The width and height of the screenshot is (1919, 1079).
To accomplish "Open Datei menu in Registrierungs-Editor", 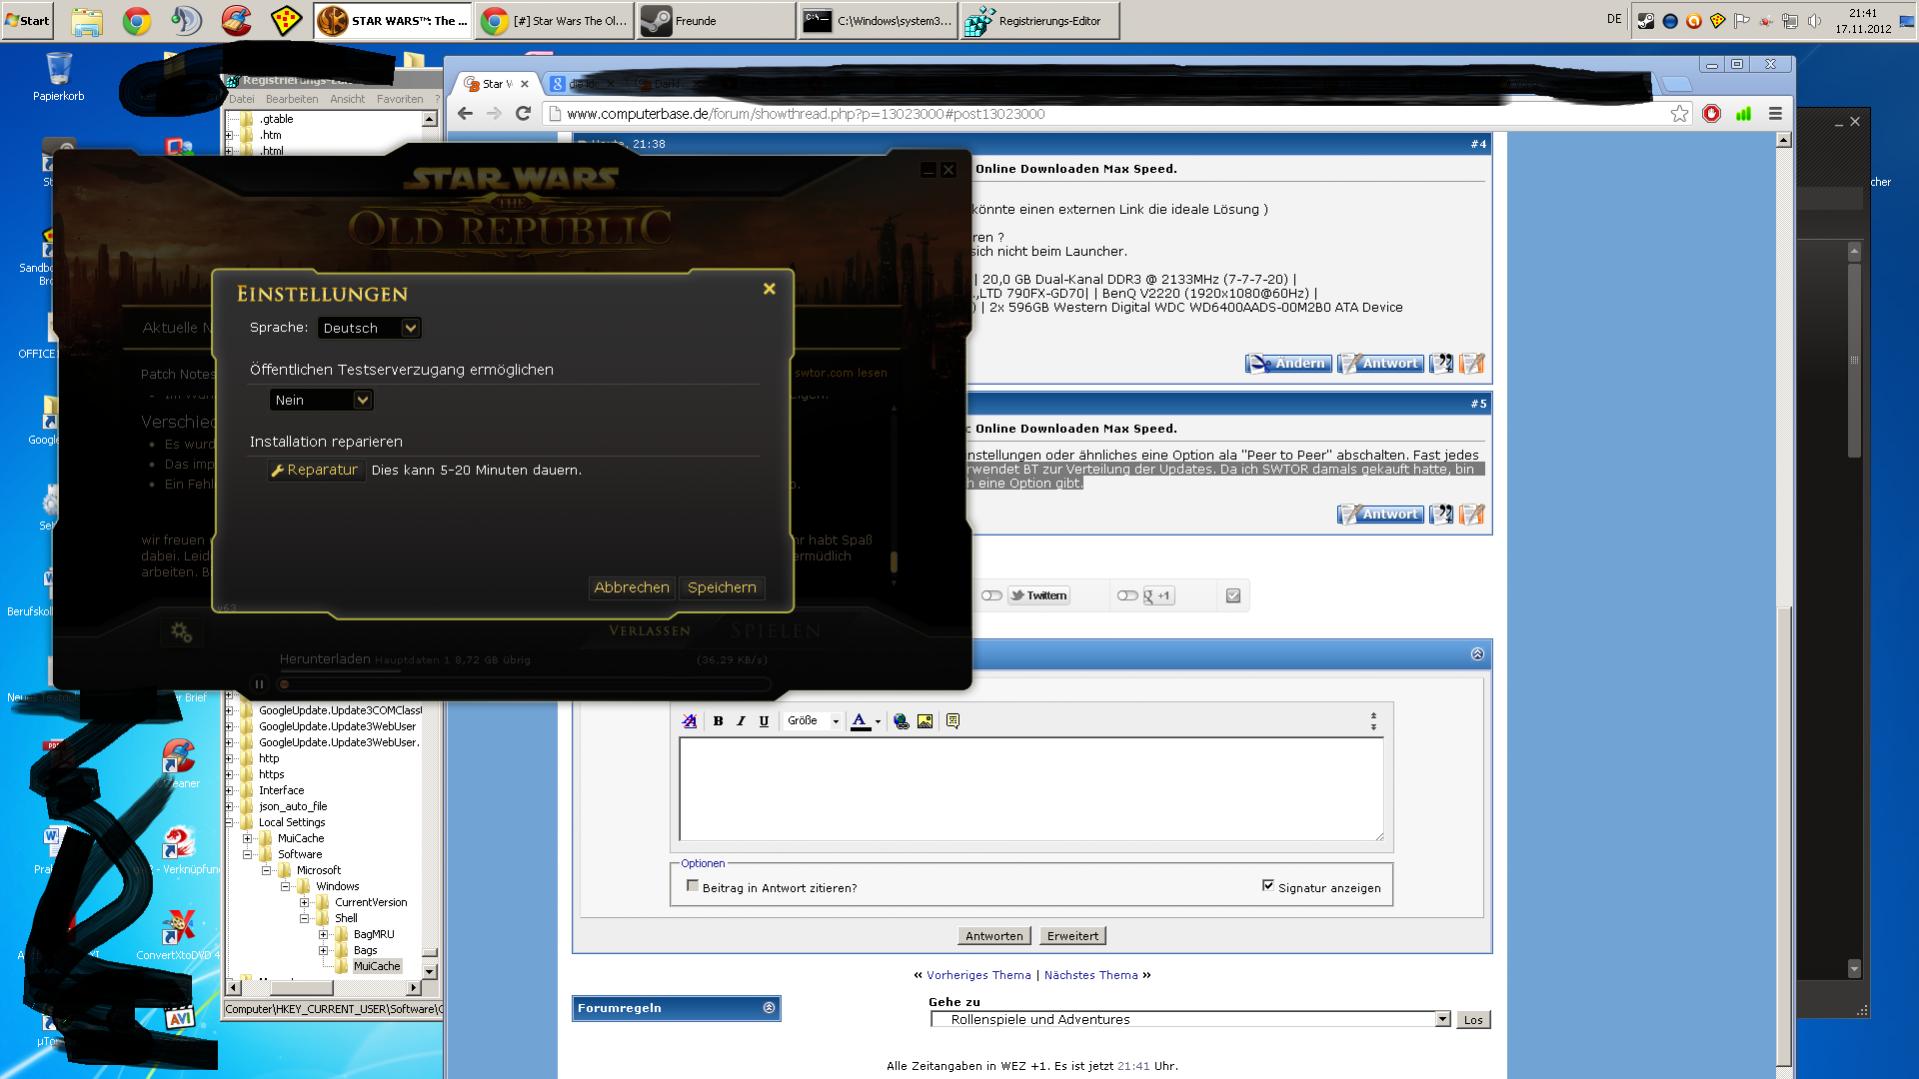I will coord(241,99).
